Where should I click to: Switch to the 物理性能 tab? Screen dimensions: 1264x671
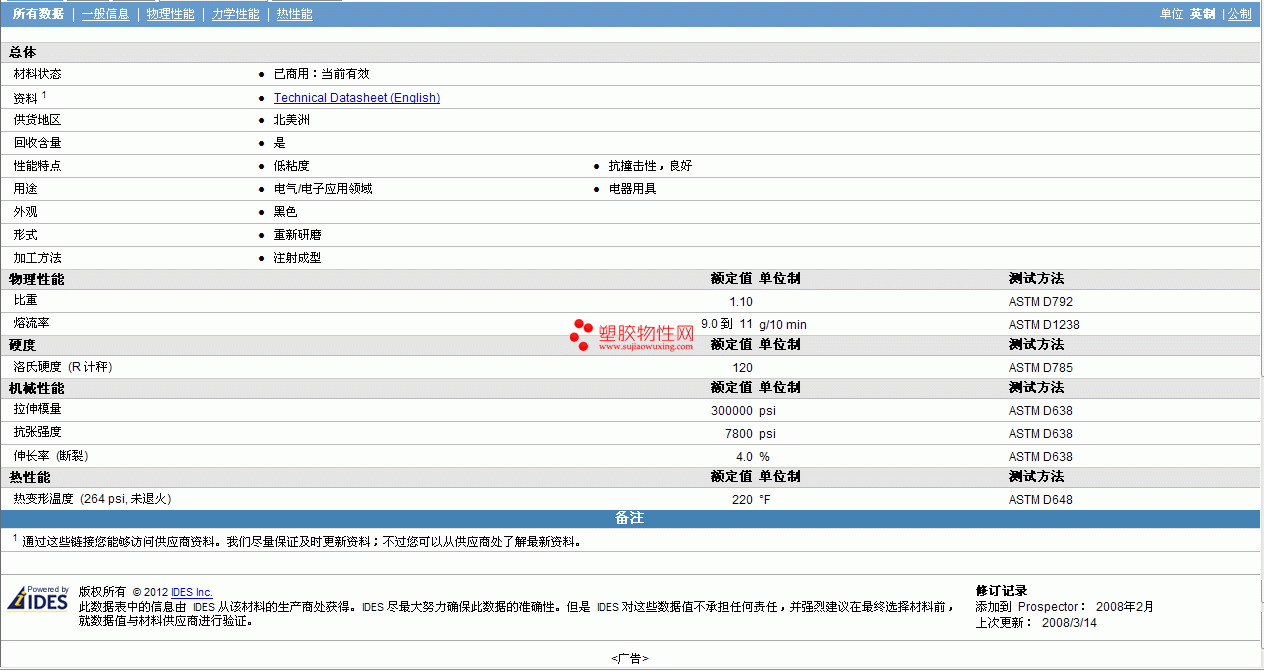coord(170,14)
